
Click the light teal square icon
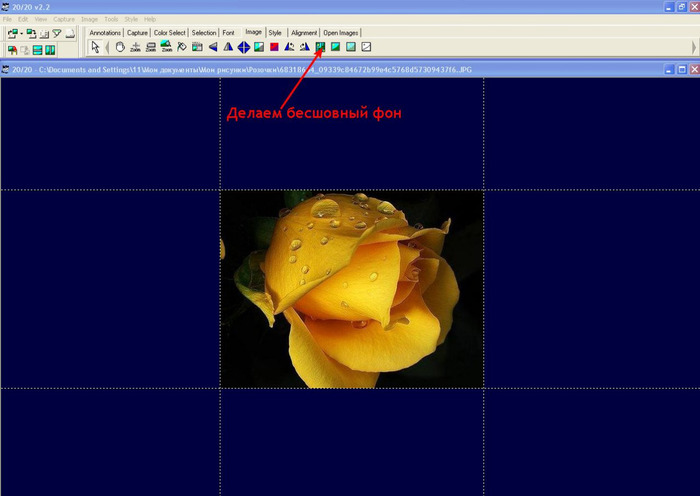point(351,47)
